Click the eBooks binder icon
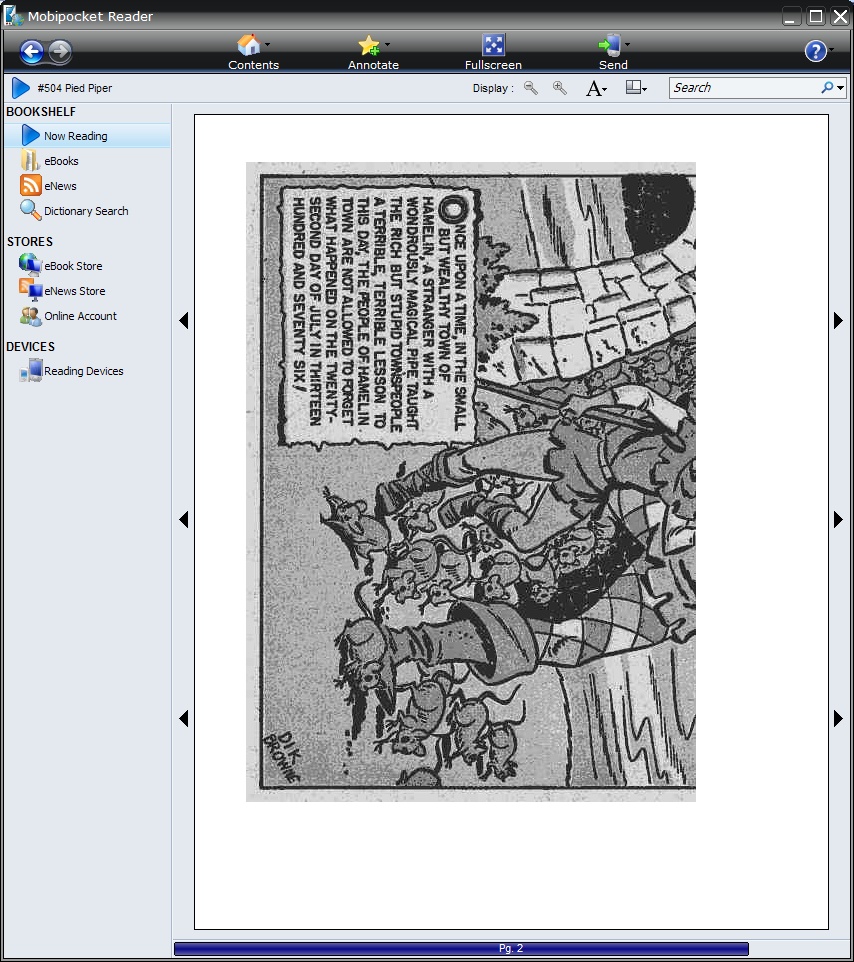This screenshot has width=854, height=962. pyautogui.click(x=30, y=161)
